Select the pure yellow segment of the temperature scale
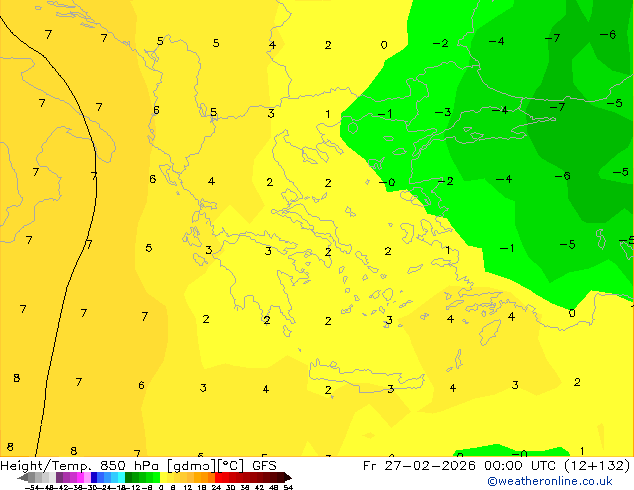634x490 pixels. [x=163, y=477]
